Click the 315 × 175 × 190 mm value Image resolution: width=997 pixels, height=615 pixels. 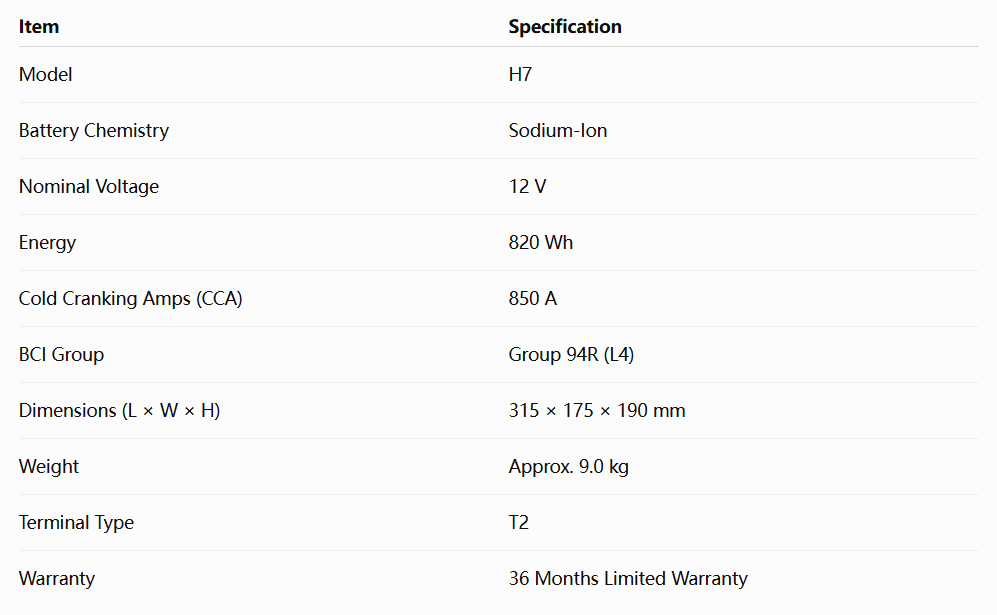596,410
